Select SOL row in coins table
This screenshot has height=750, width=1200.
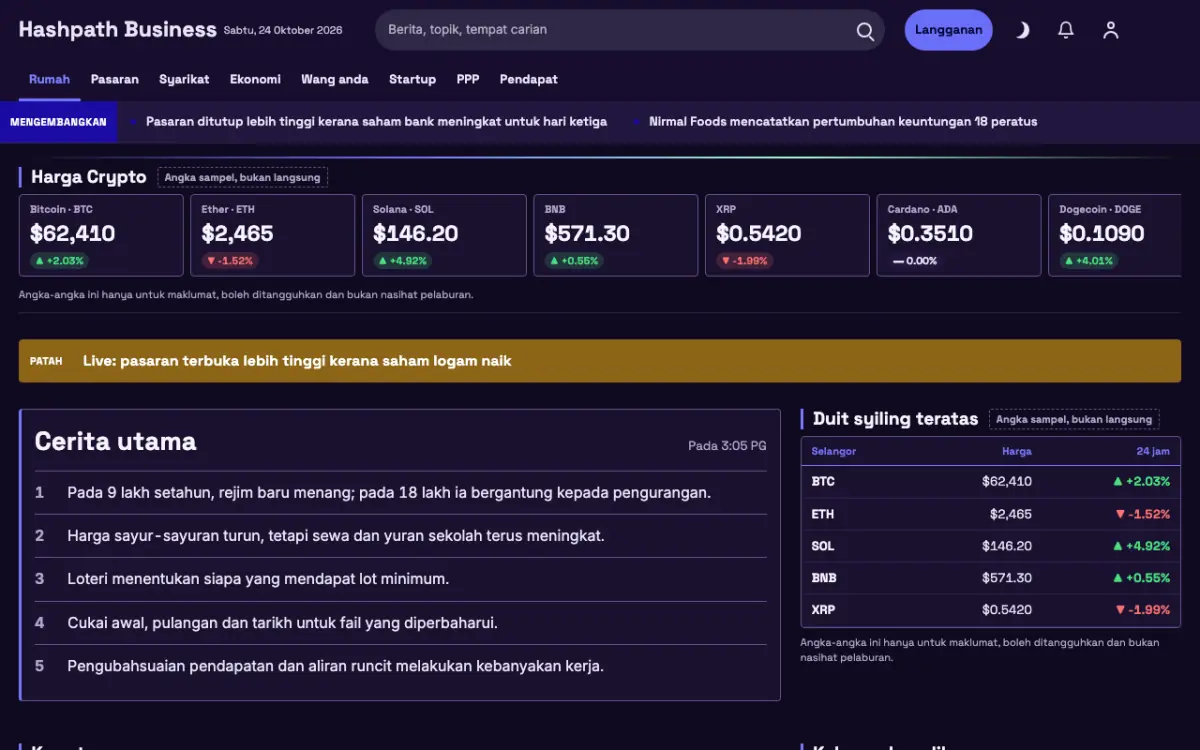coord(991,546)
